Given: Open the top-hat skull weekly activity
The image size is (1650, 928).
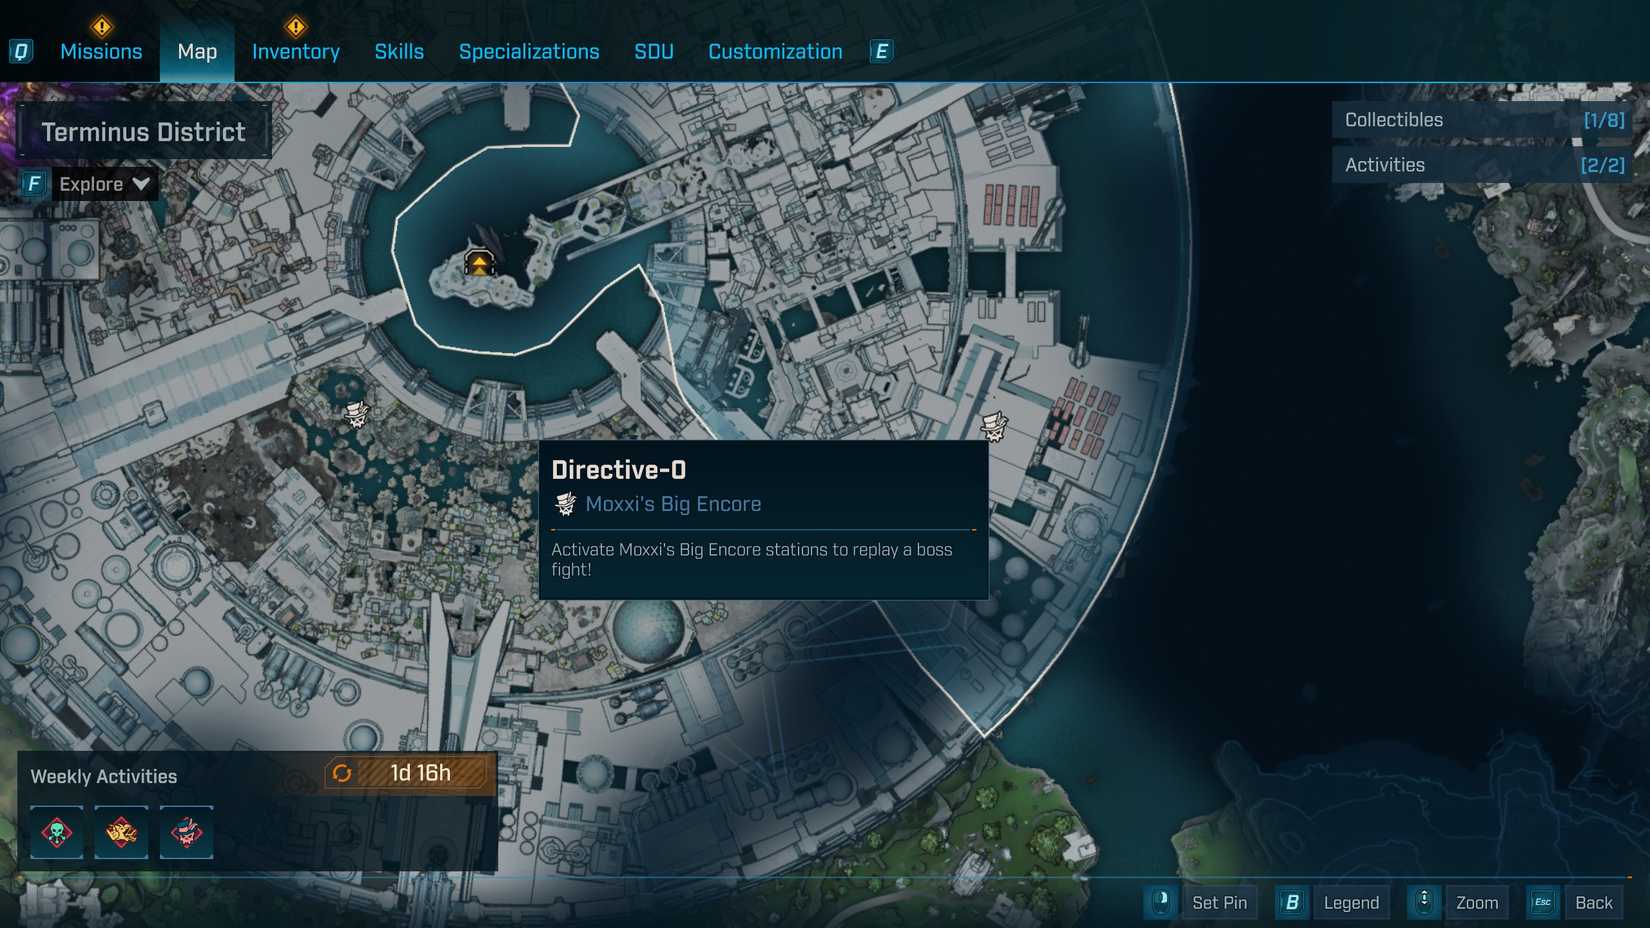Looking at the screenshot, I should [x=186, y=832].
